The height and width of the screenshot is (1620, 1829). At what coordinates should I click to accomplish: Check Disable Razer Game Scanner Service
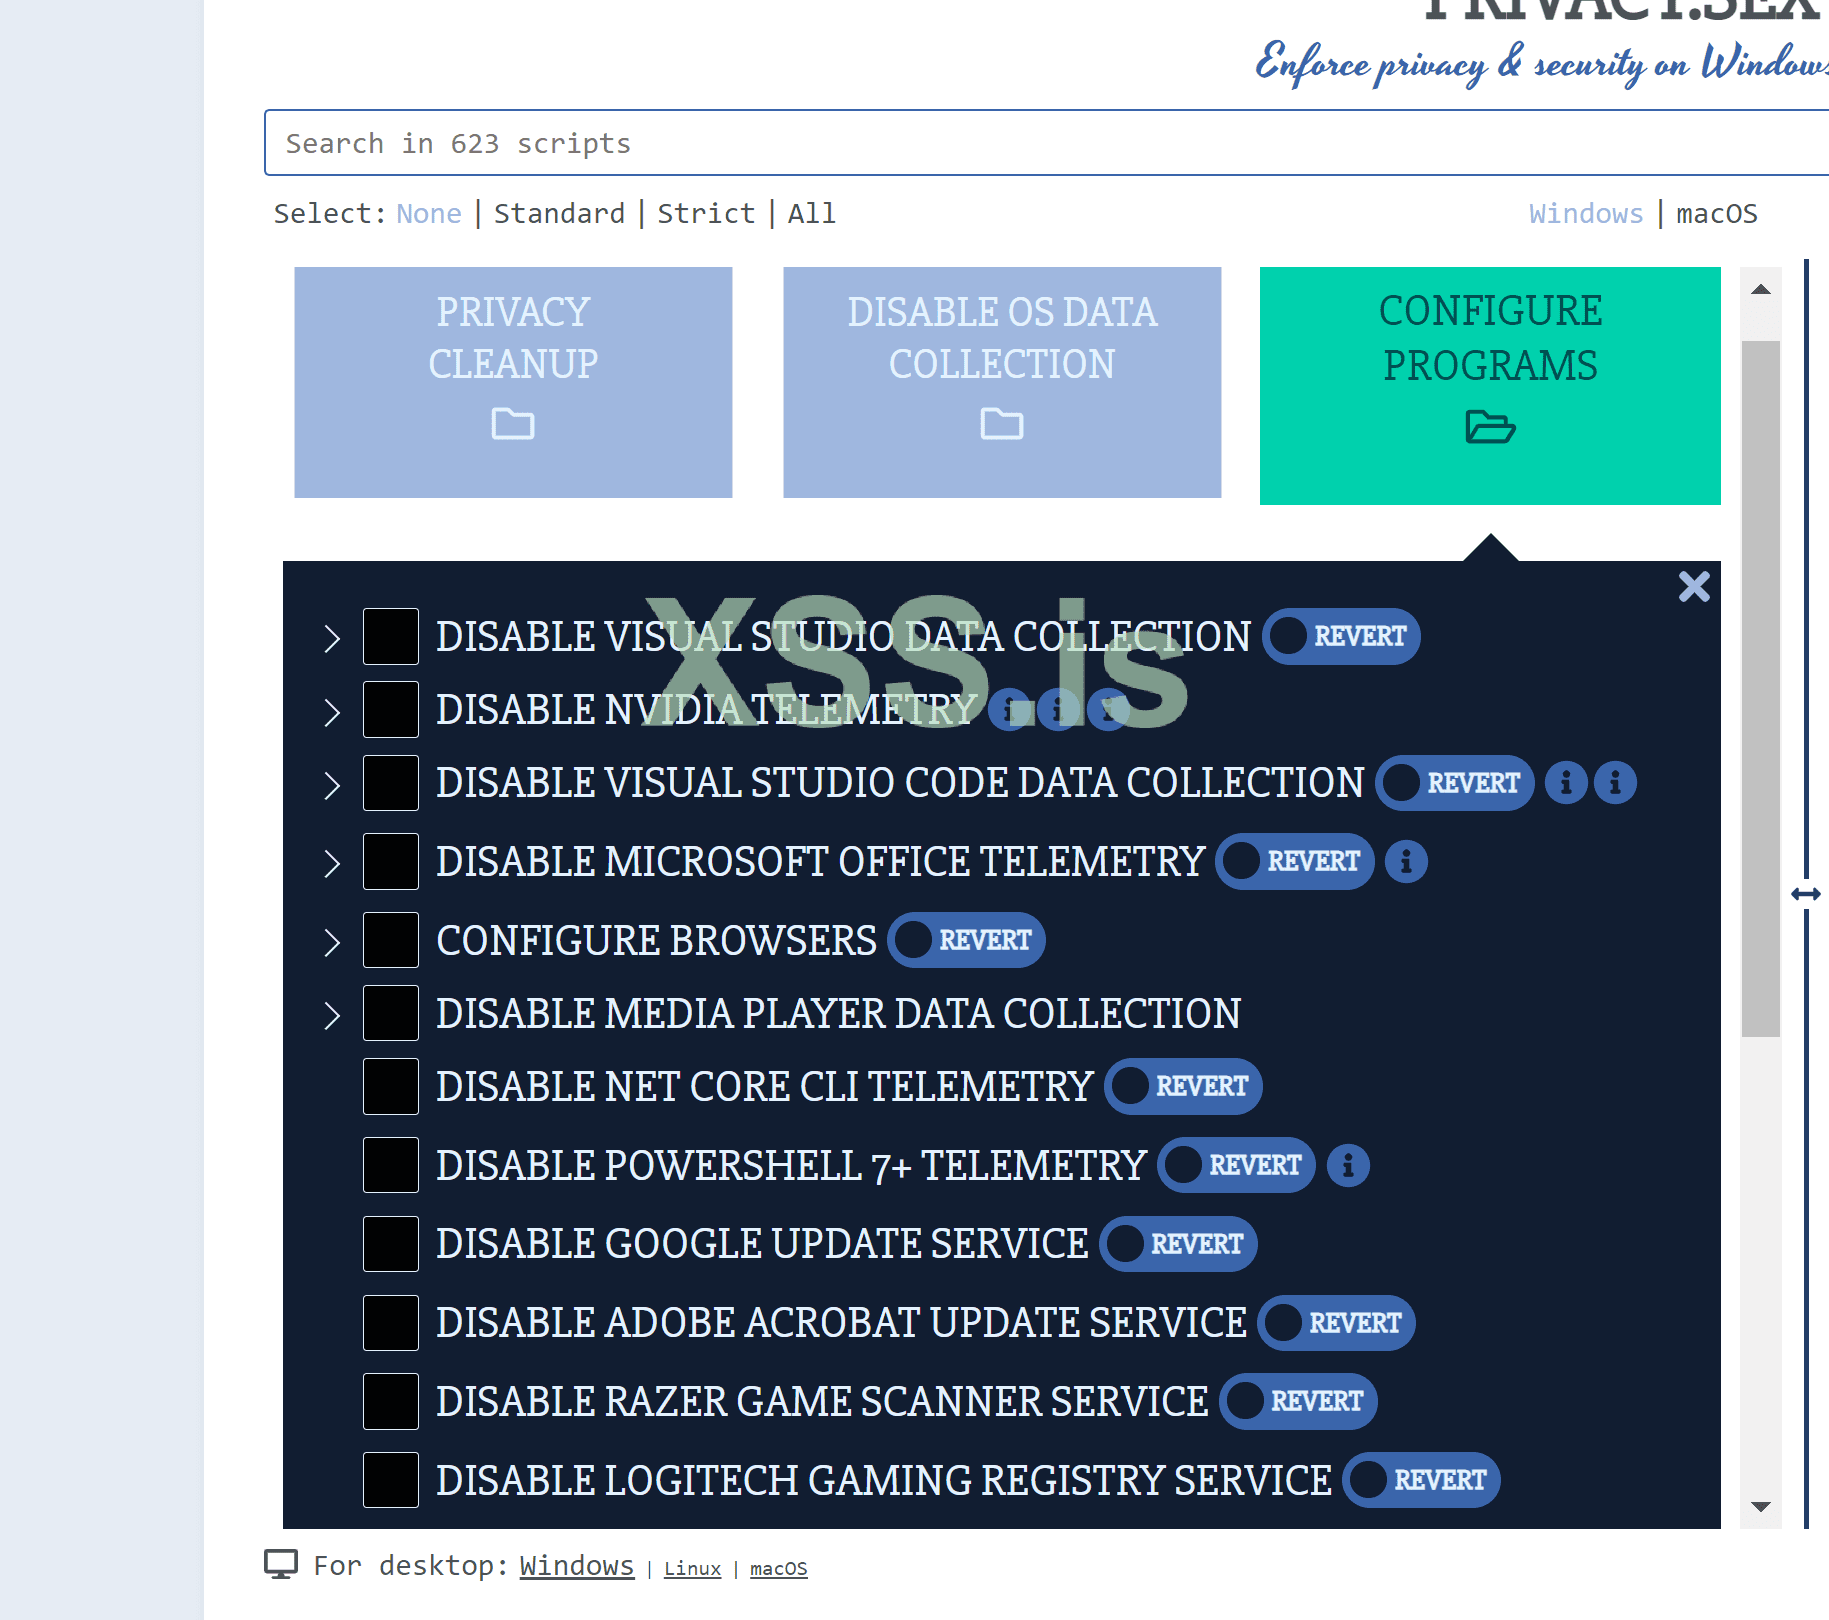[391, 1402]
